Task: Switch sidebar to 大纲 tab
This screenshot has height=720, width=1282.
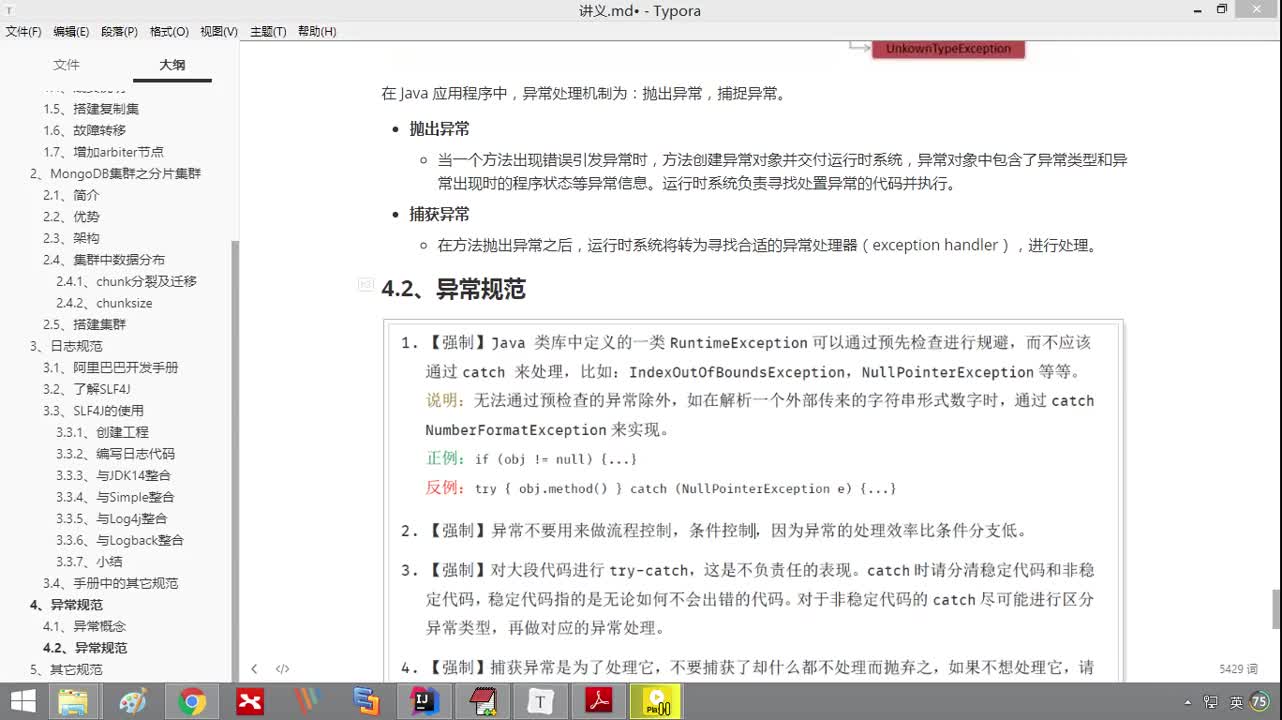Action: pyautogui.click(x=172, y=65)
